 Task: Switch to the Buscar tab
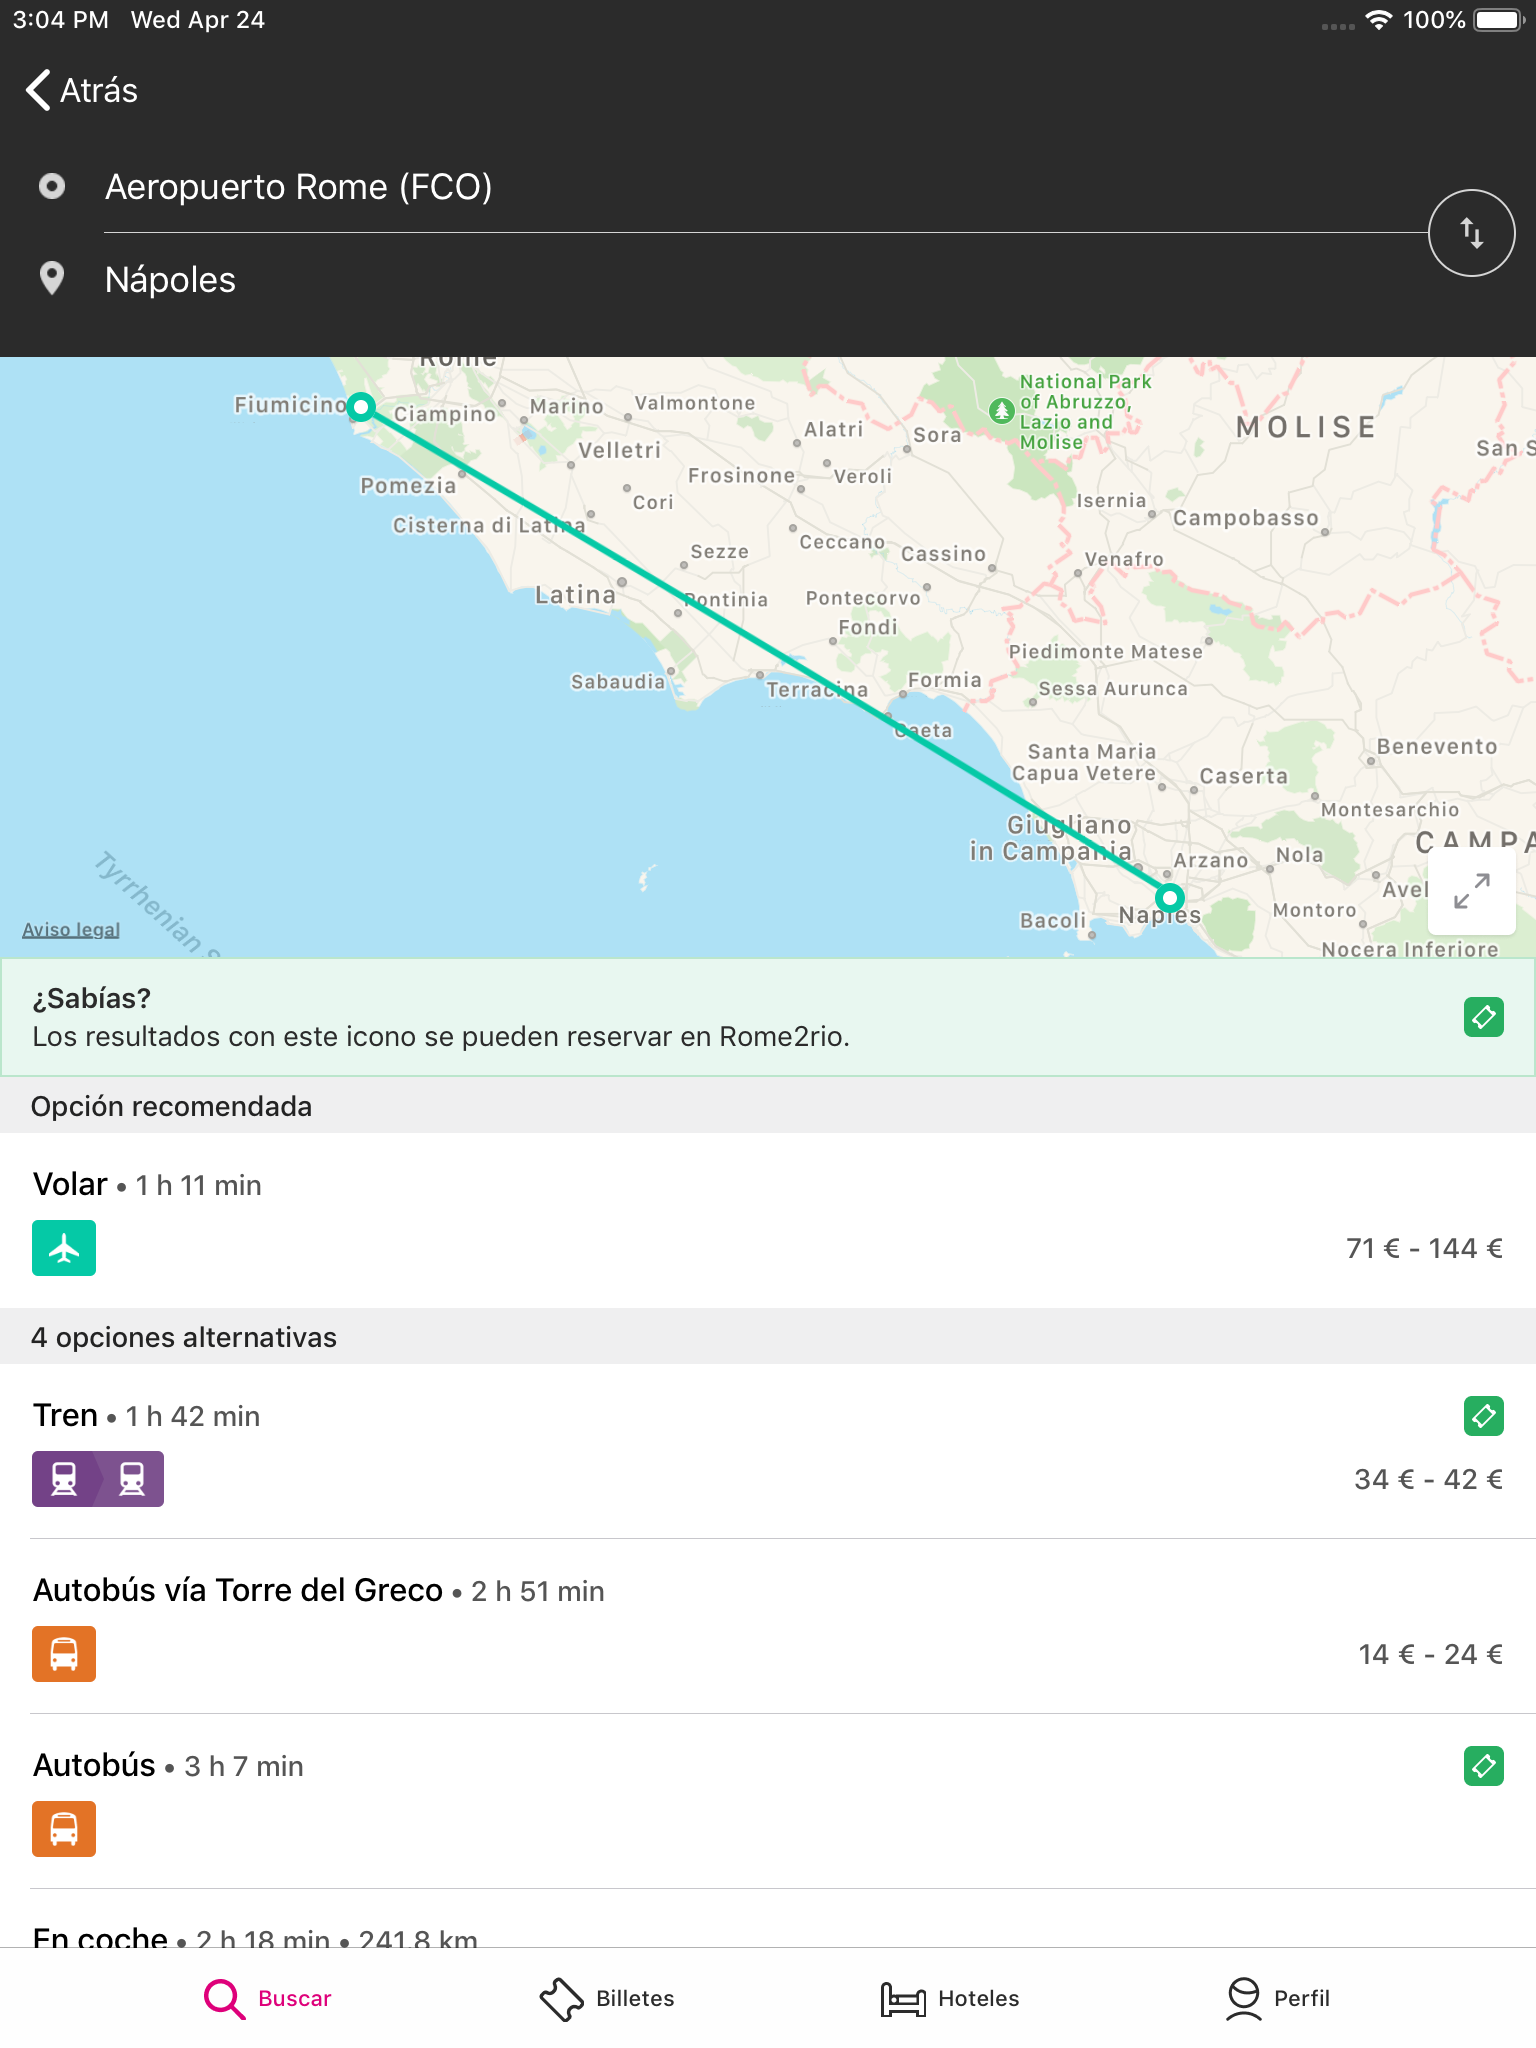[x=267, y=1998]
